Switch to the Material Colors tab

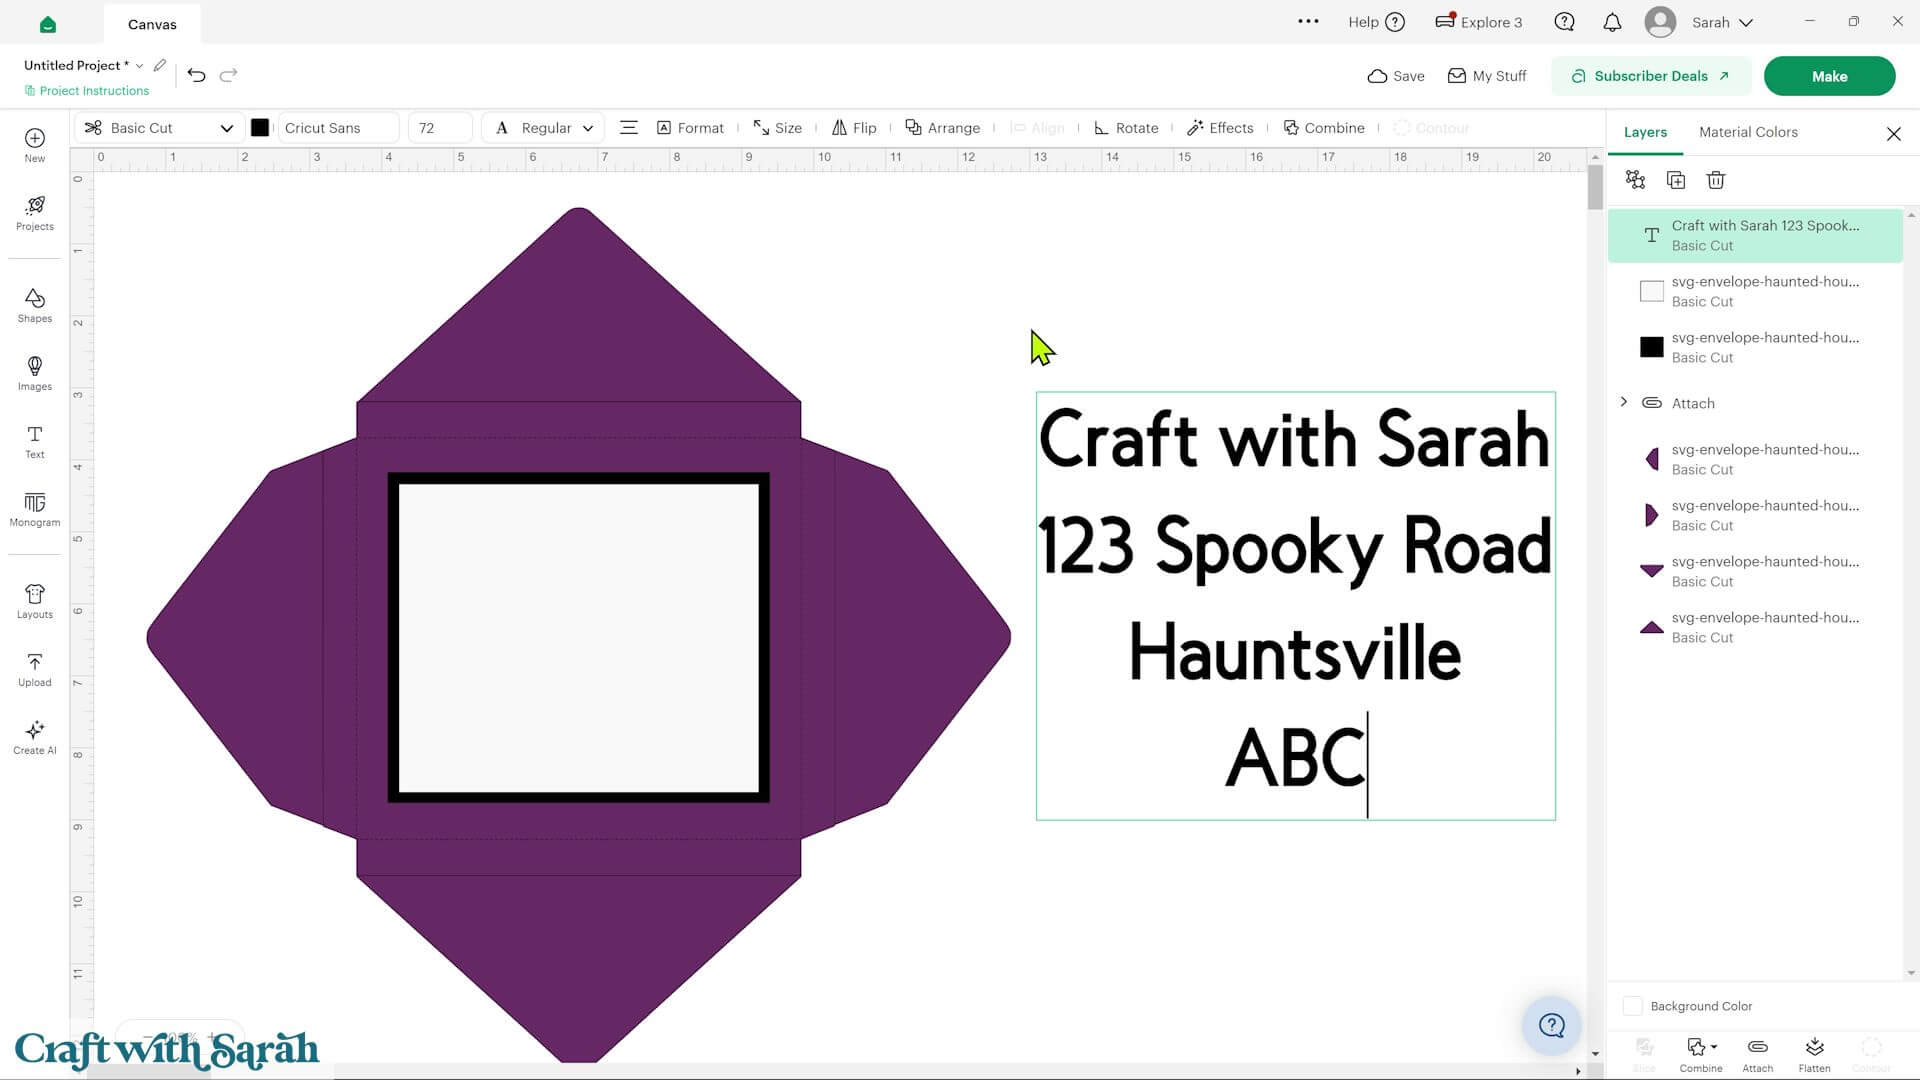point(1748,132)
